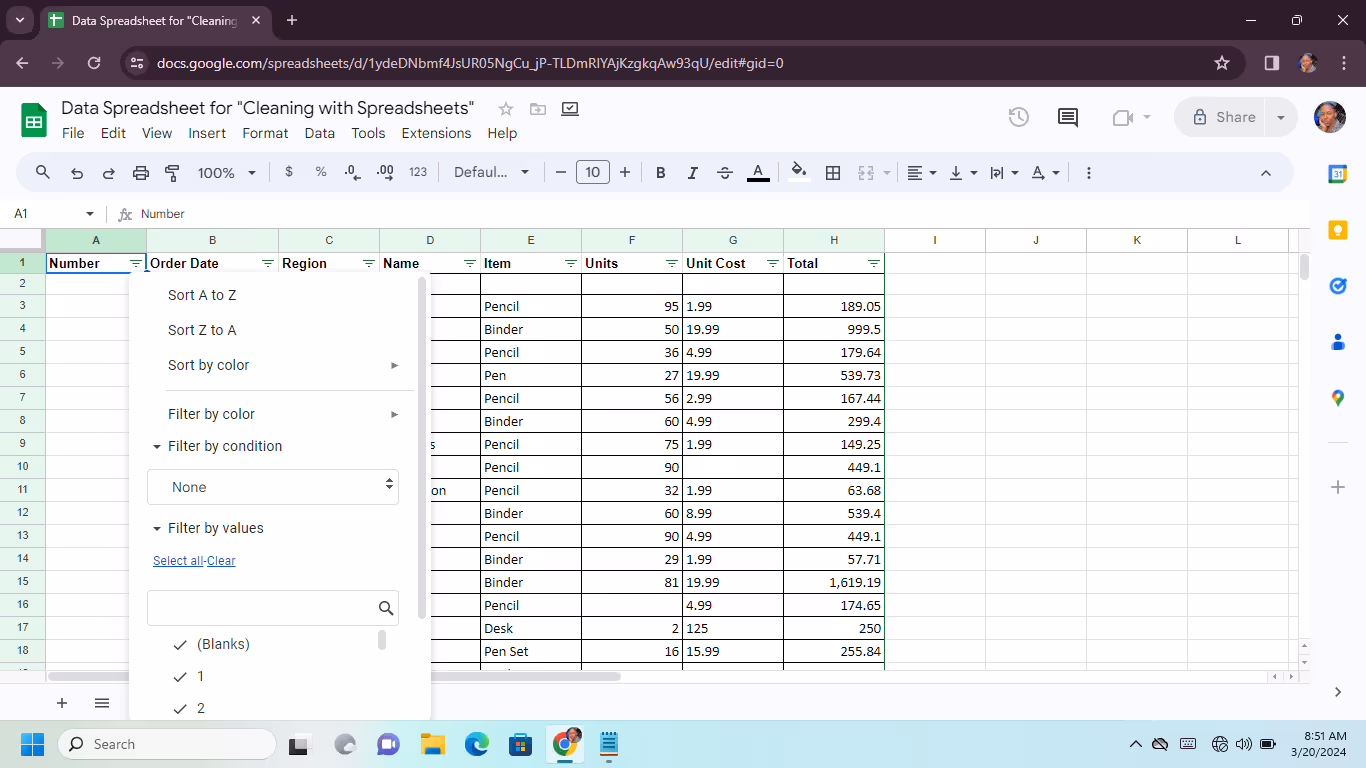Apply percent format from the toolbar
This screenshot has width=1366, height=768.
coord(320,172)
